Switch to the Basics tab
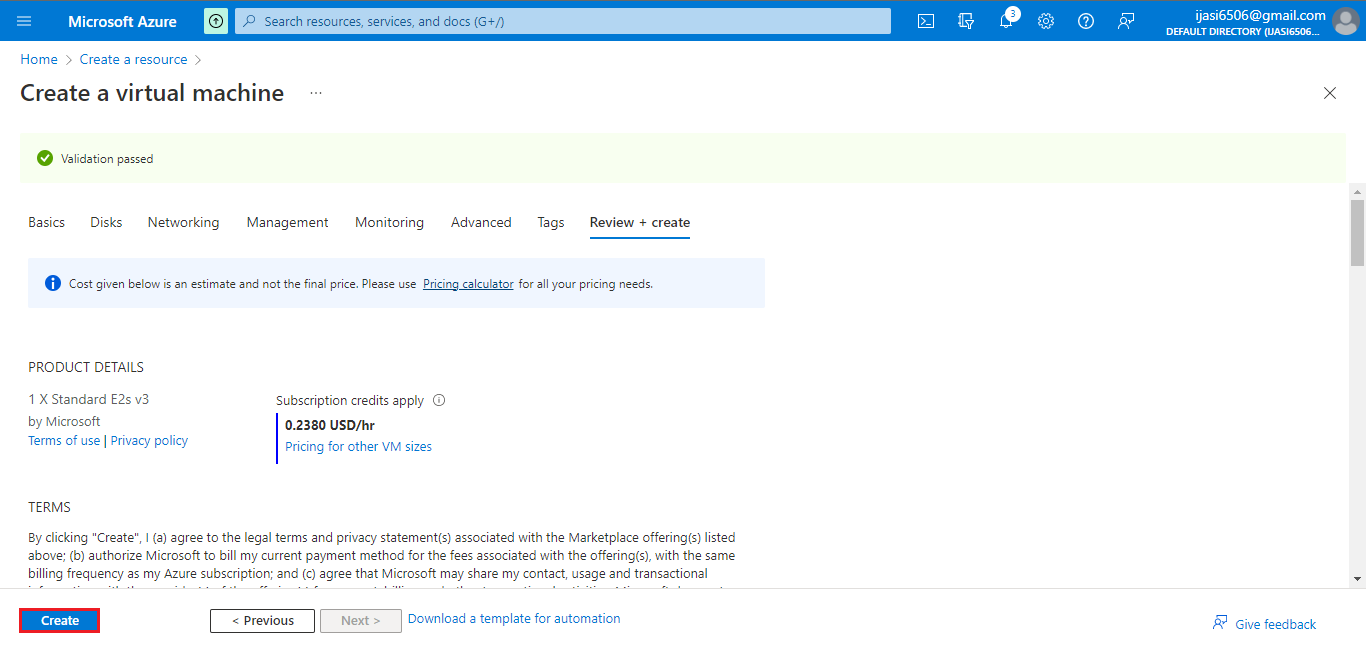Viewport: 1366px width, 647px height. point(46,222)
